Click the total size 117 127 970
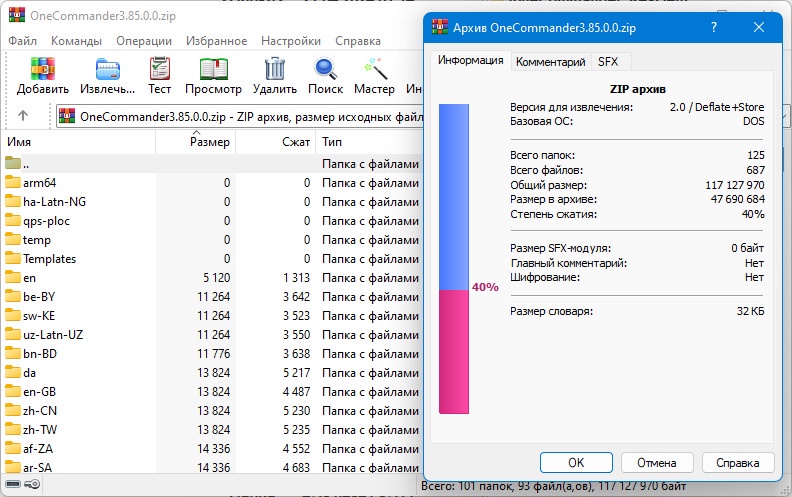Image resolution: width=792 pixels, height=497 pixels. [x=735, y=185]
